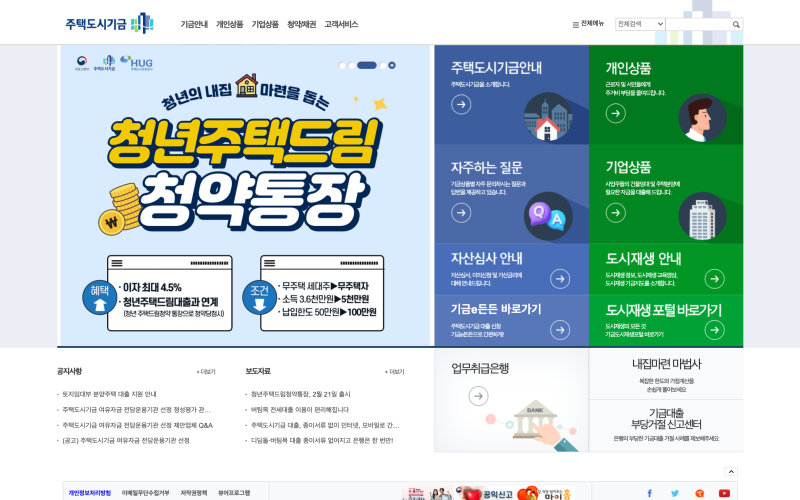Click arrow icon under 개인상품 tile

click(615, 113)
